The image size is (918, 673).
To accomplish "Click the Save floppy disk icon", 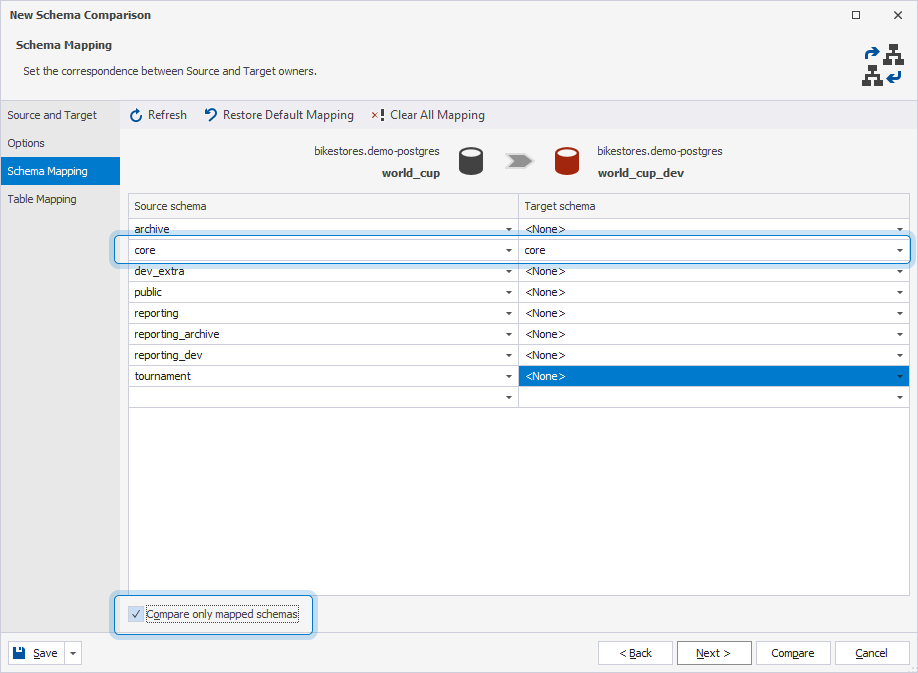I will click(19, 653).
